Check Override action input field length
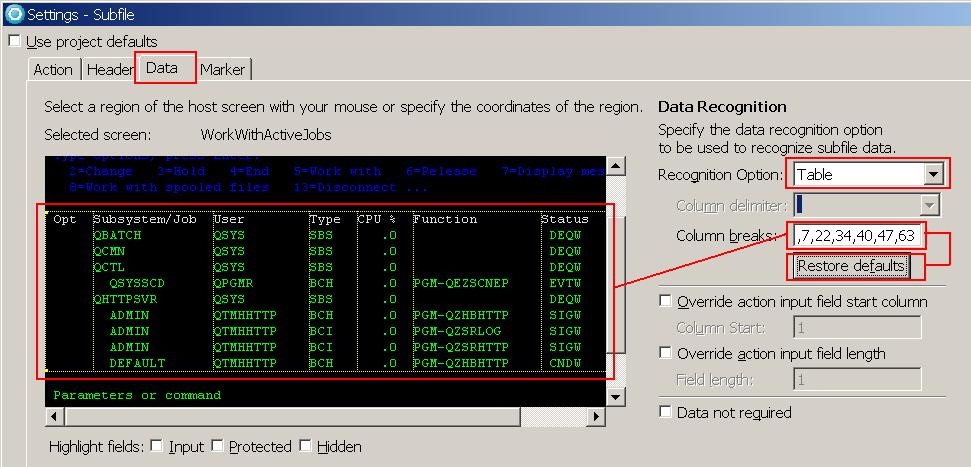Screen dimensions: 971x467 coord(665,353)
